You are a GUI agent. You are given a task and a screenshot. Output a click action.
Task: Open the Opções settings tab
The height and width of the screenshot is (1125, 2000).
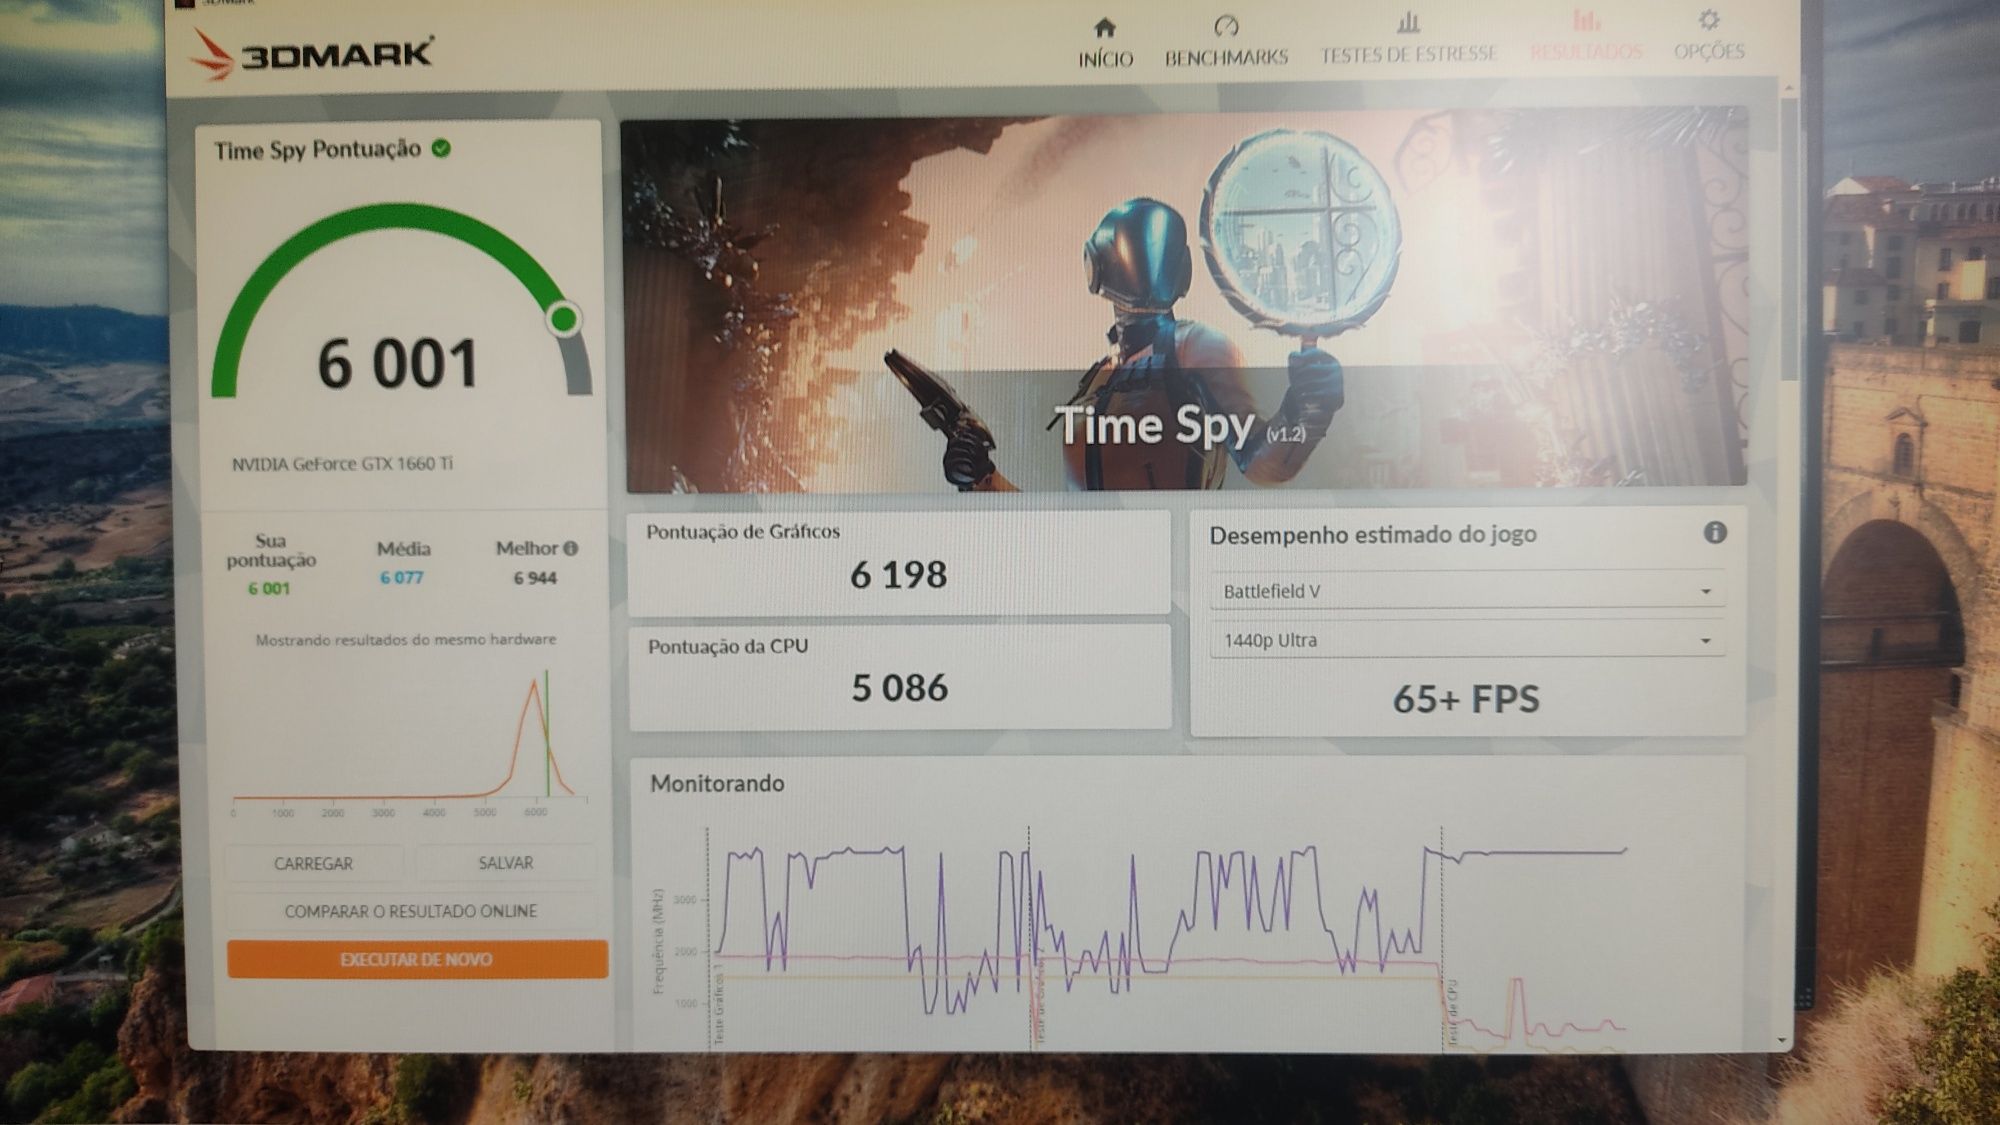[1709, 36]
